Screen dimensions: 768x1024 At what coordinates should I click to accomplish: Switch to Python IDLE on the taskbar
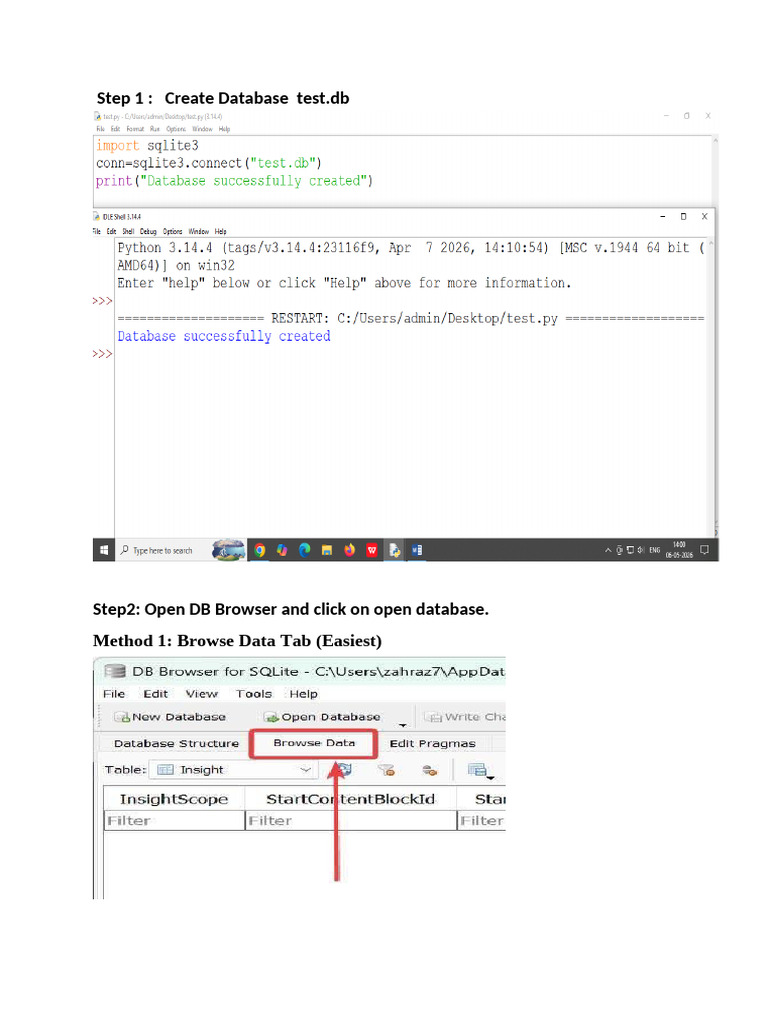click(394, 550)
